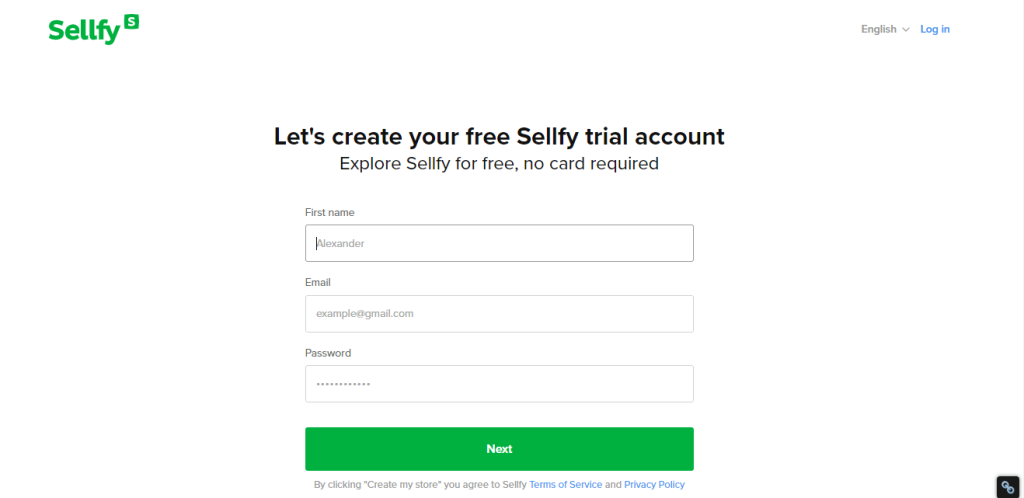Image resolution: width=1024 pixels, height=498 pixels.
Task: Open the English language dropdown
Action: [x=885, y=29]
